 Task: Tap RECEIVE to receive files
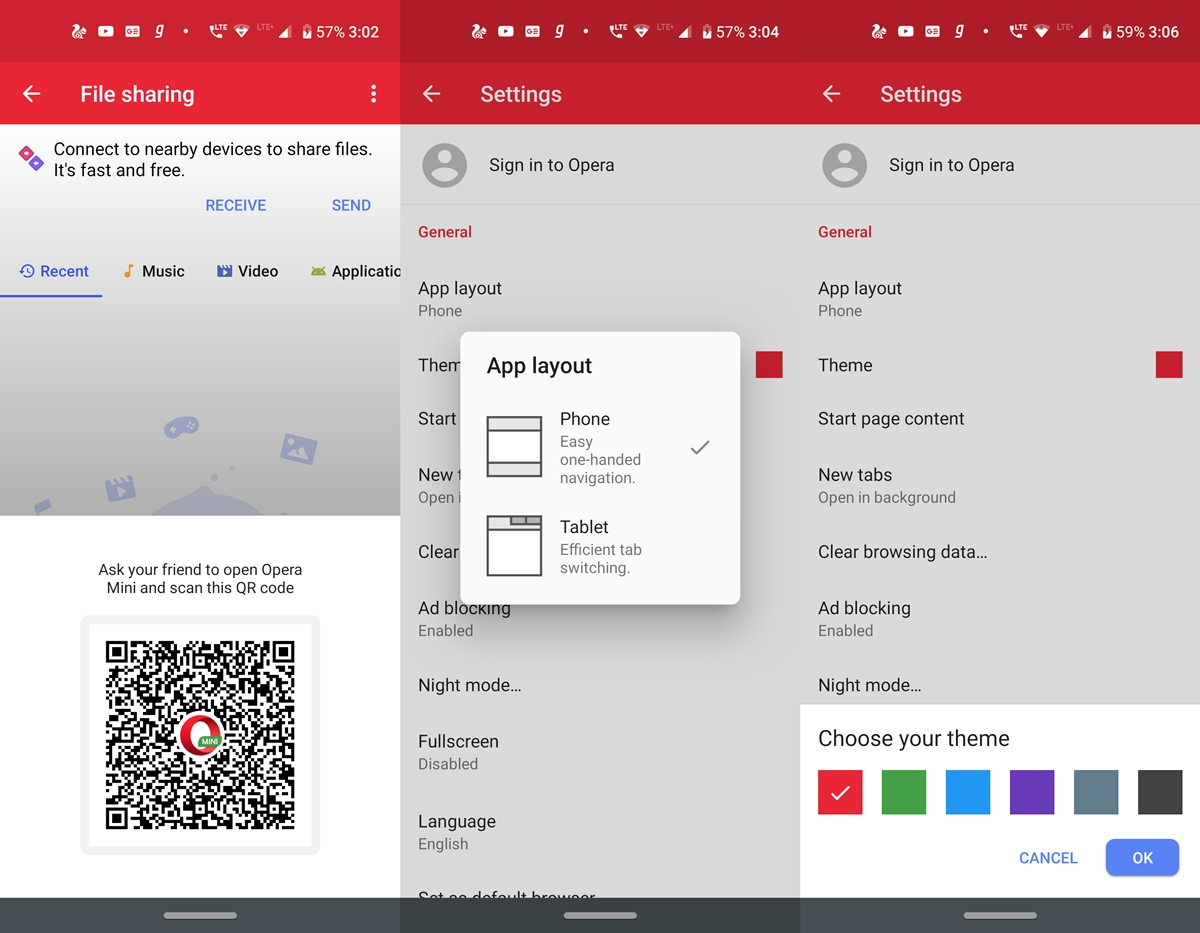coord(236,205)
